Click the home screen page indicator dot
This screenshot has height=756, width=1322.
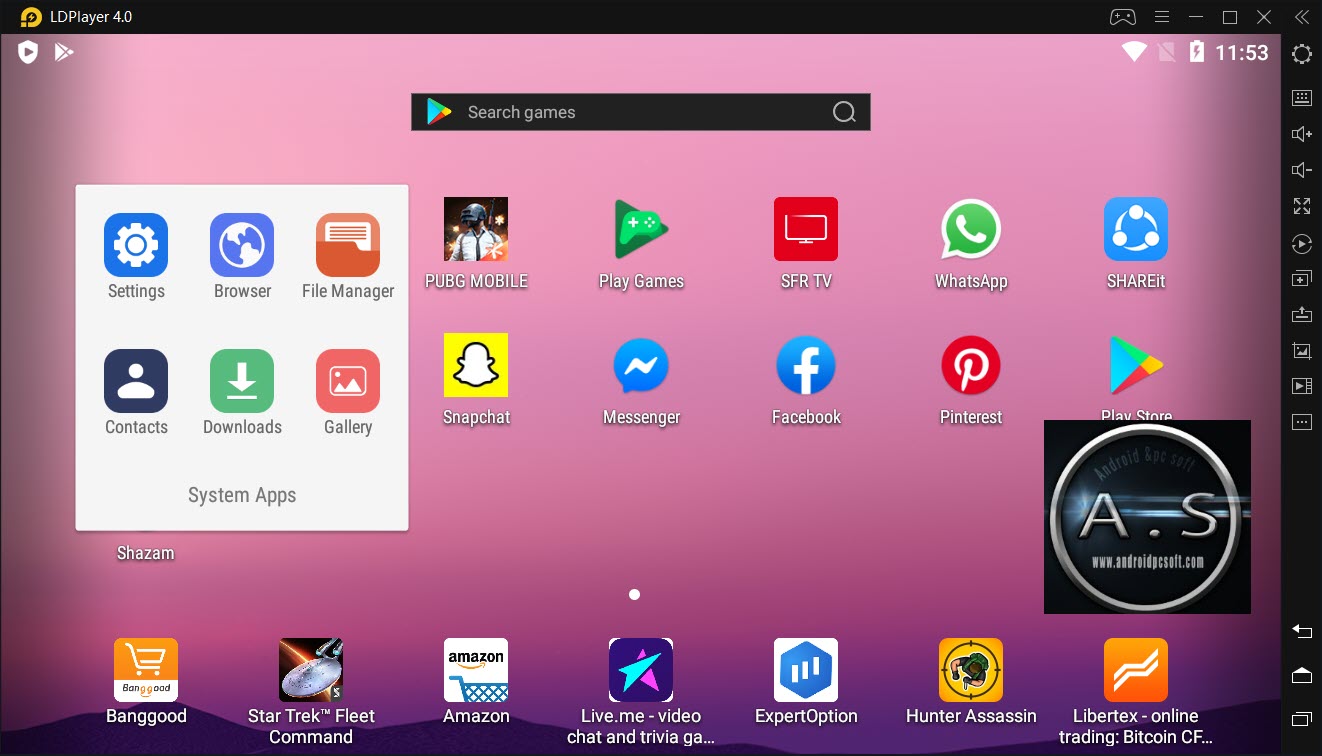tap(634, 594)
